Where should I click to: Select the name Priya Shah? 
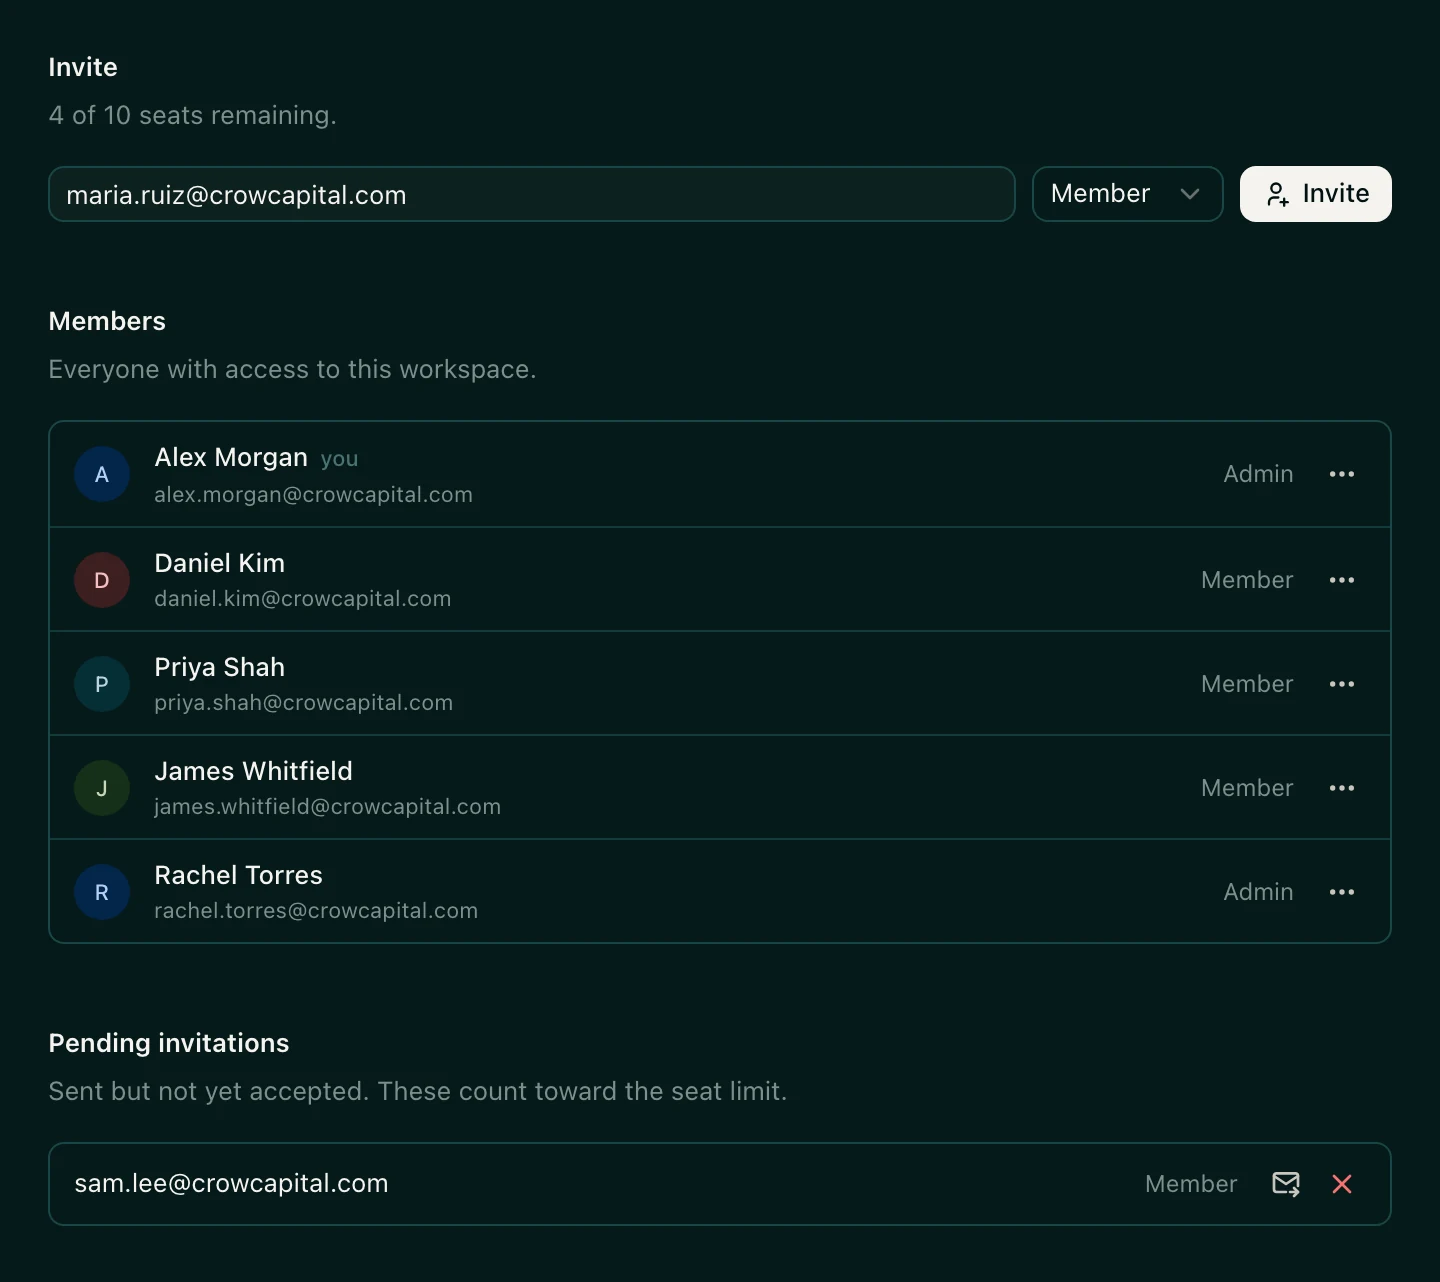coord(220,667)
